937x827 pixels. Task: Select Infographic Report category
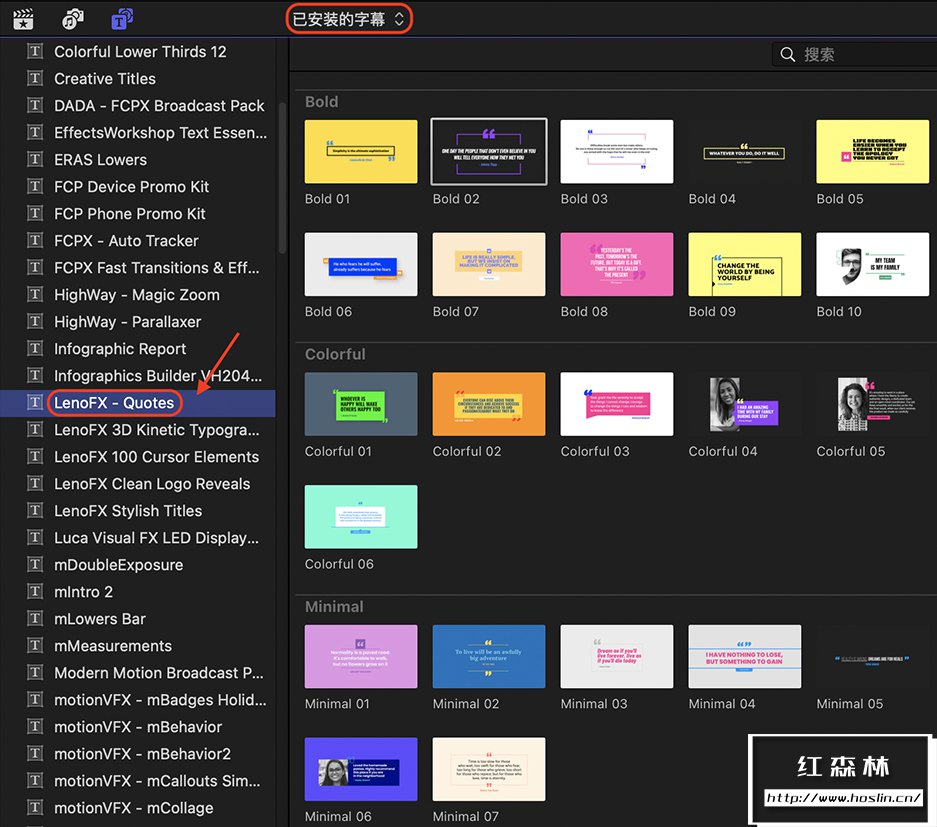tap(137, 349)
